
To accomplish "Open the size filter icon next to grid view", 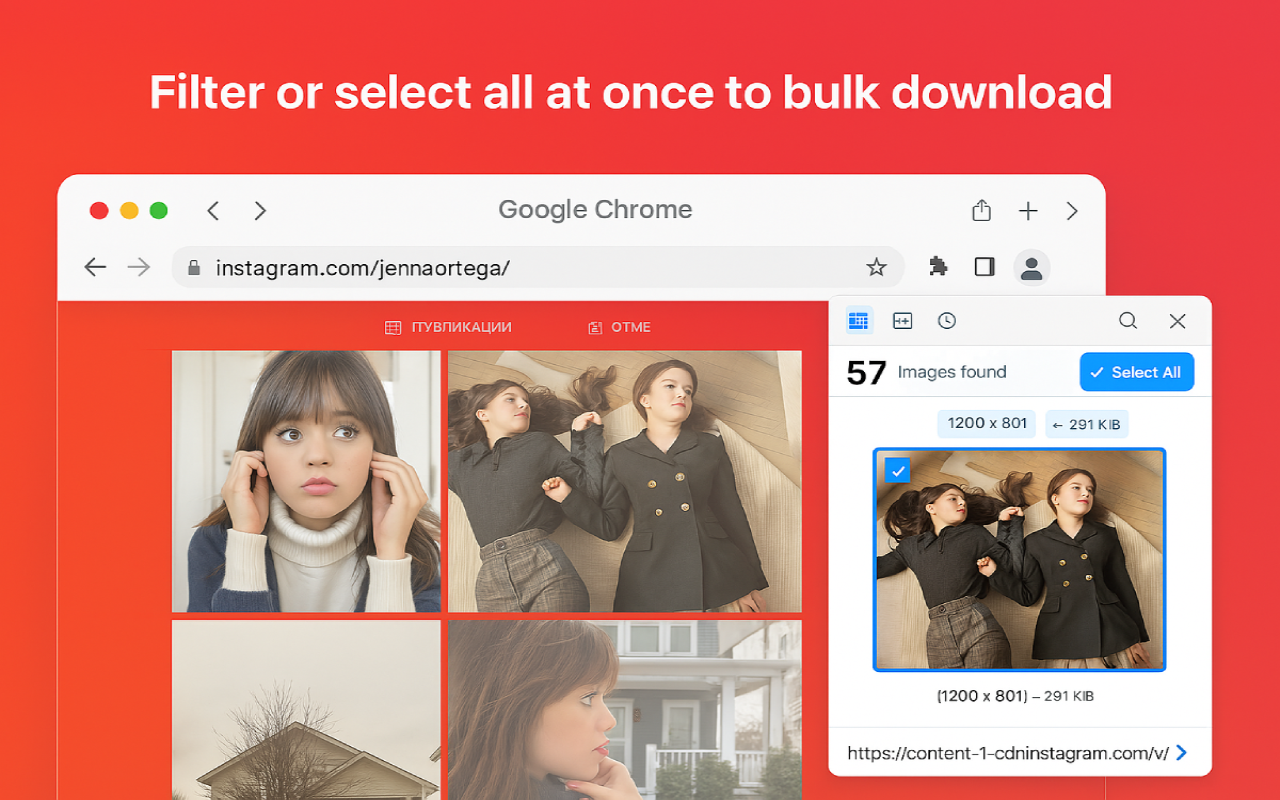I will tap(902, 320).
